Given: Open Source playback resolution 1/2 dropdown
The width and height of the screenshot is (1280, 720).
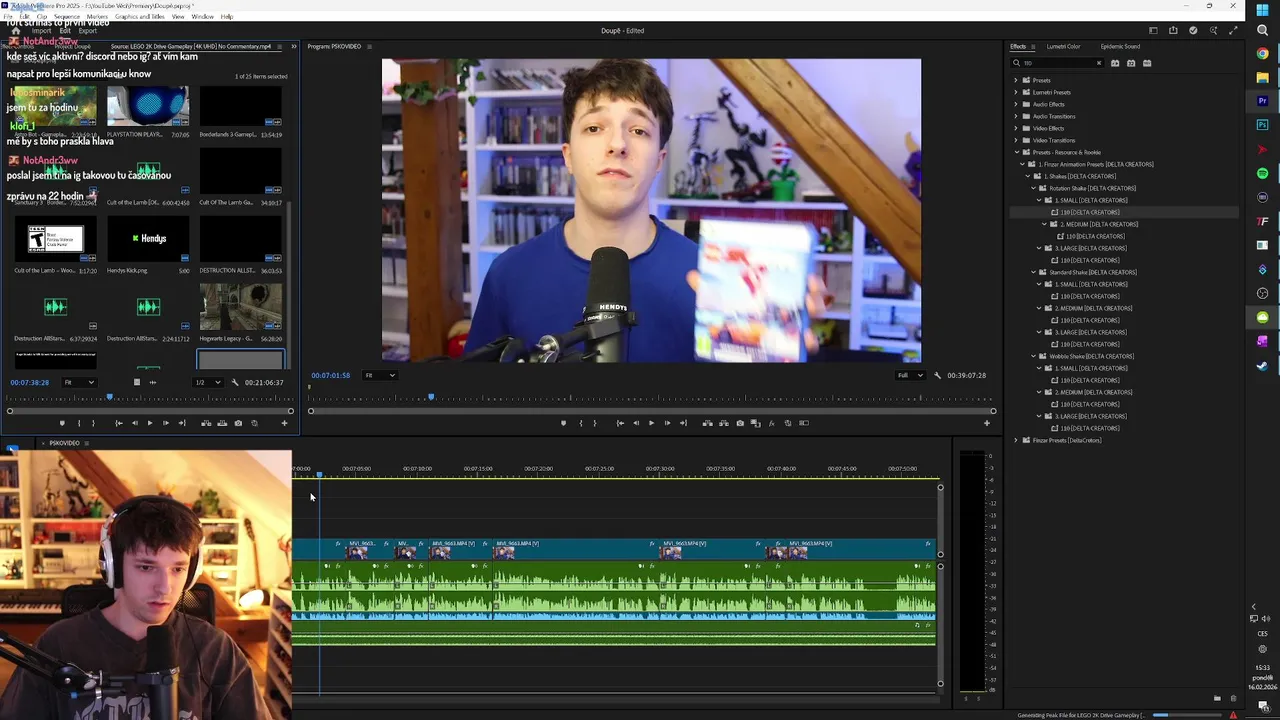Looking at the screenshot, I should 207,382.
